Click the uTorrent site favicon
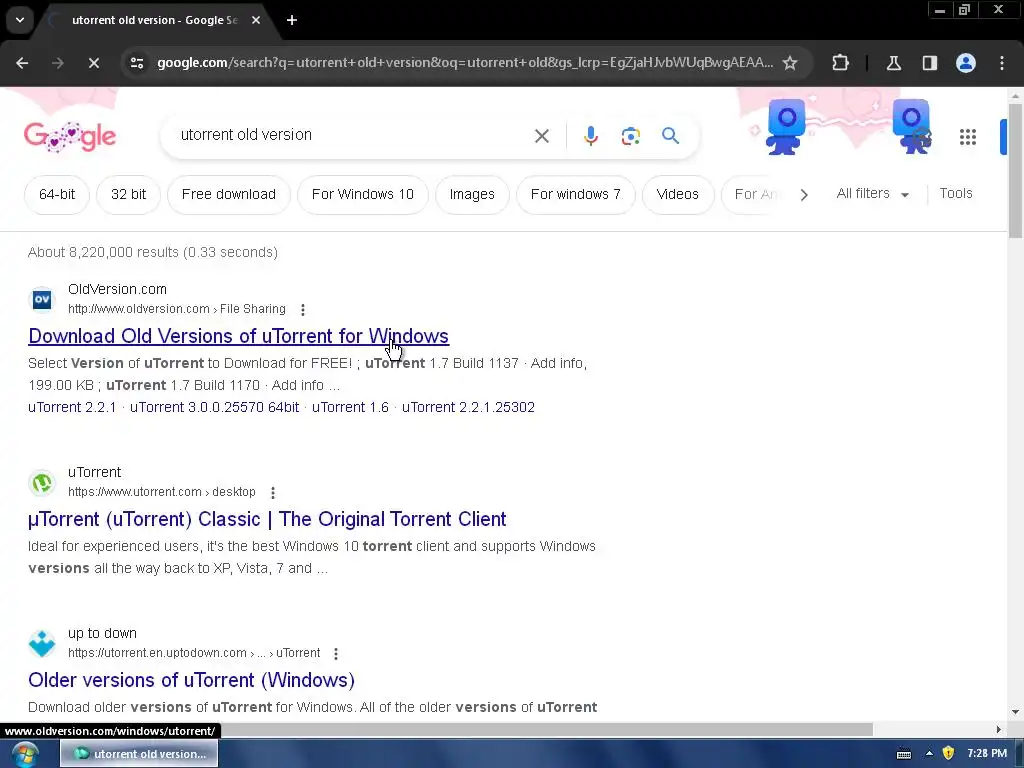This screenshot has height=768, width=1024. tap(42, 483)
